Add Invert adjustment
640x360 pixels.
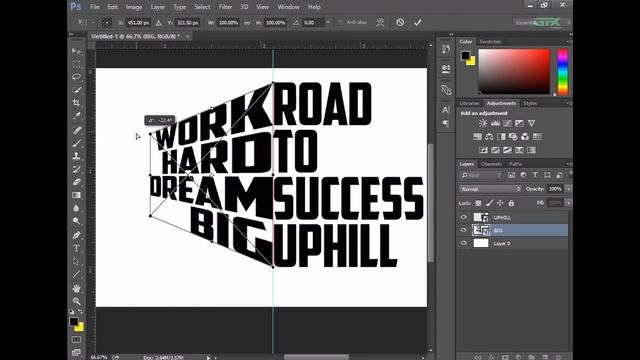tap(483, 150)
